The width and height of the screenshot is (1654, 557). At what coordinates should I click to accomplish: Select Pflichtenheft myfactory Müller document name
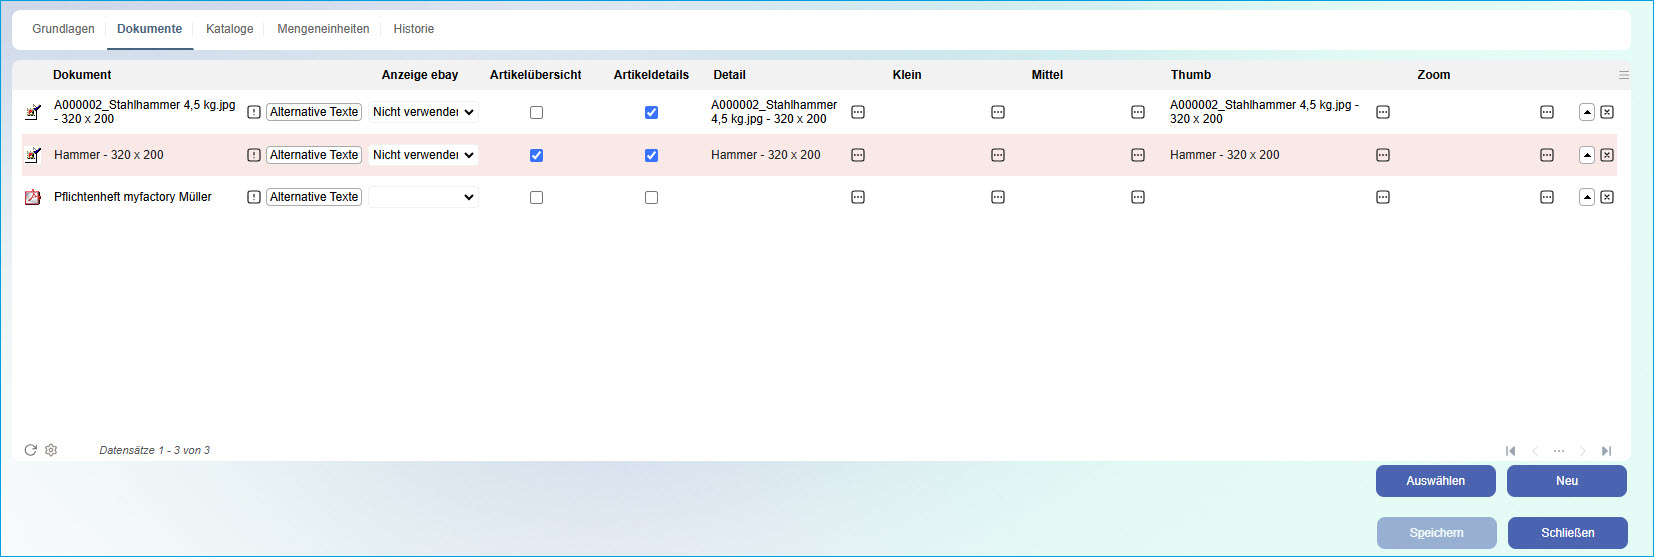coord(133,197)
